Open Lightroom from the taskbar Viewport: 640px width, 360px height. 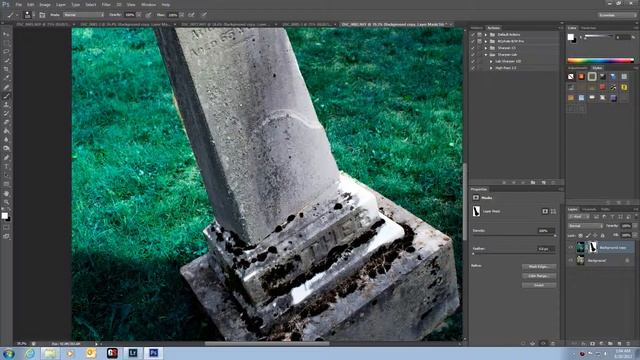pos(133,353)
